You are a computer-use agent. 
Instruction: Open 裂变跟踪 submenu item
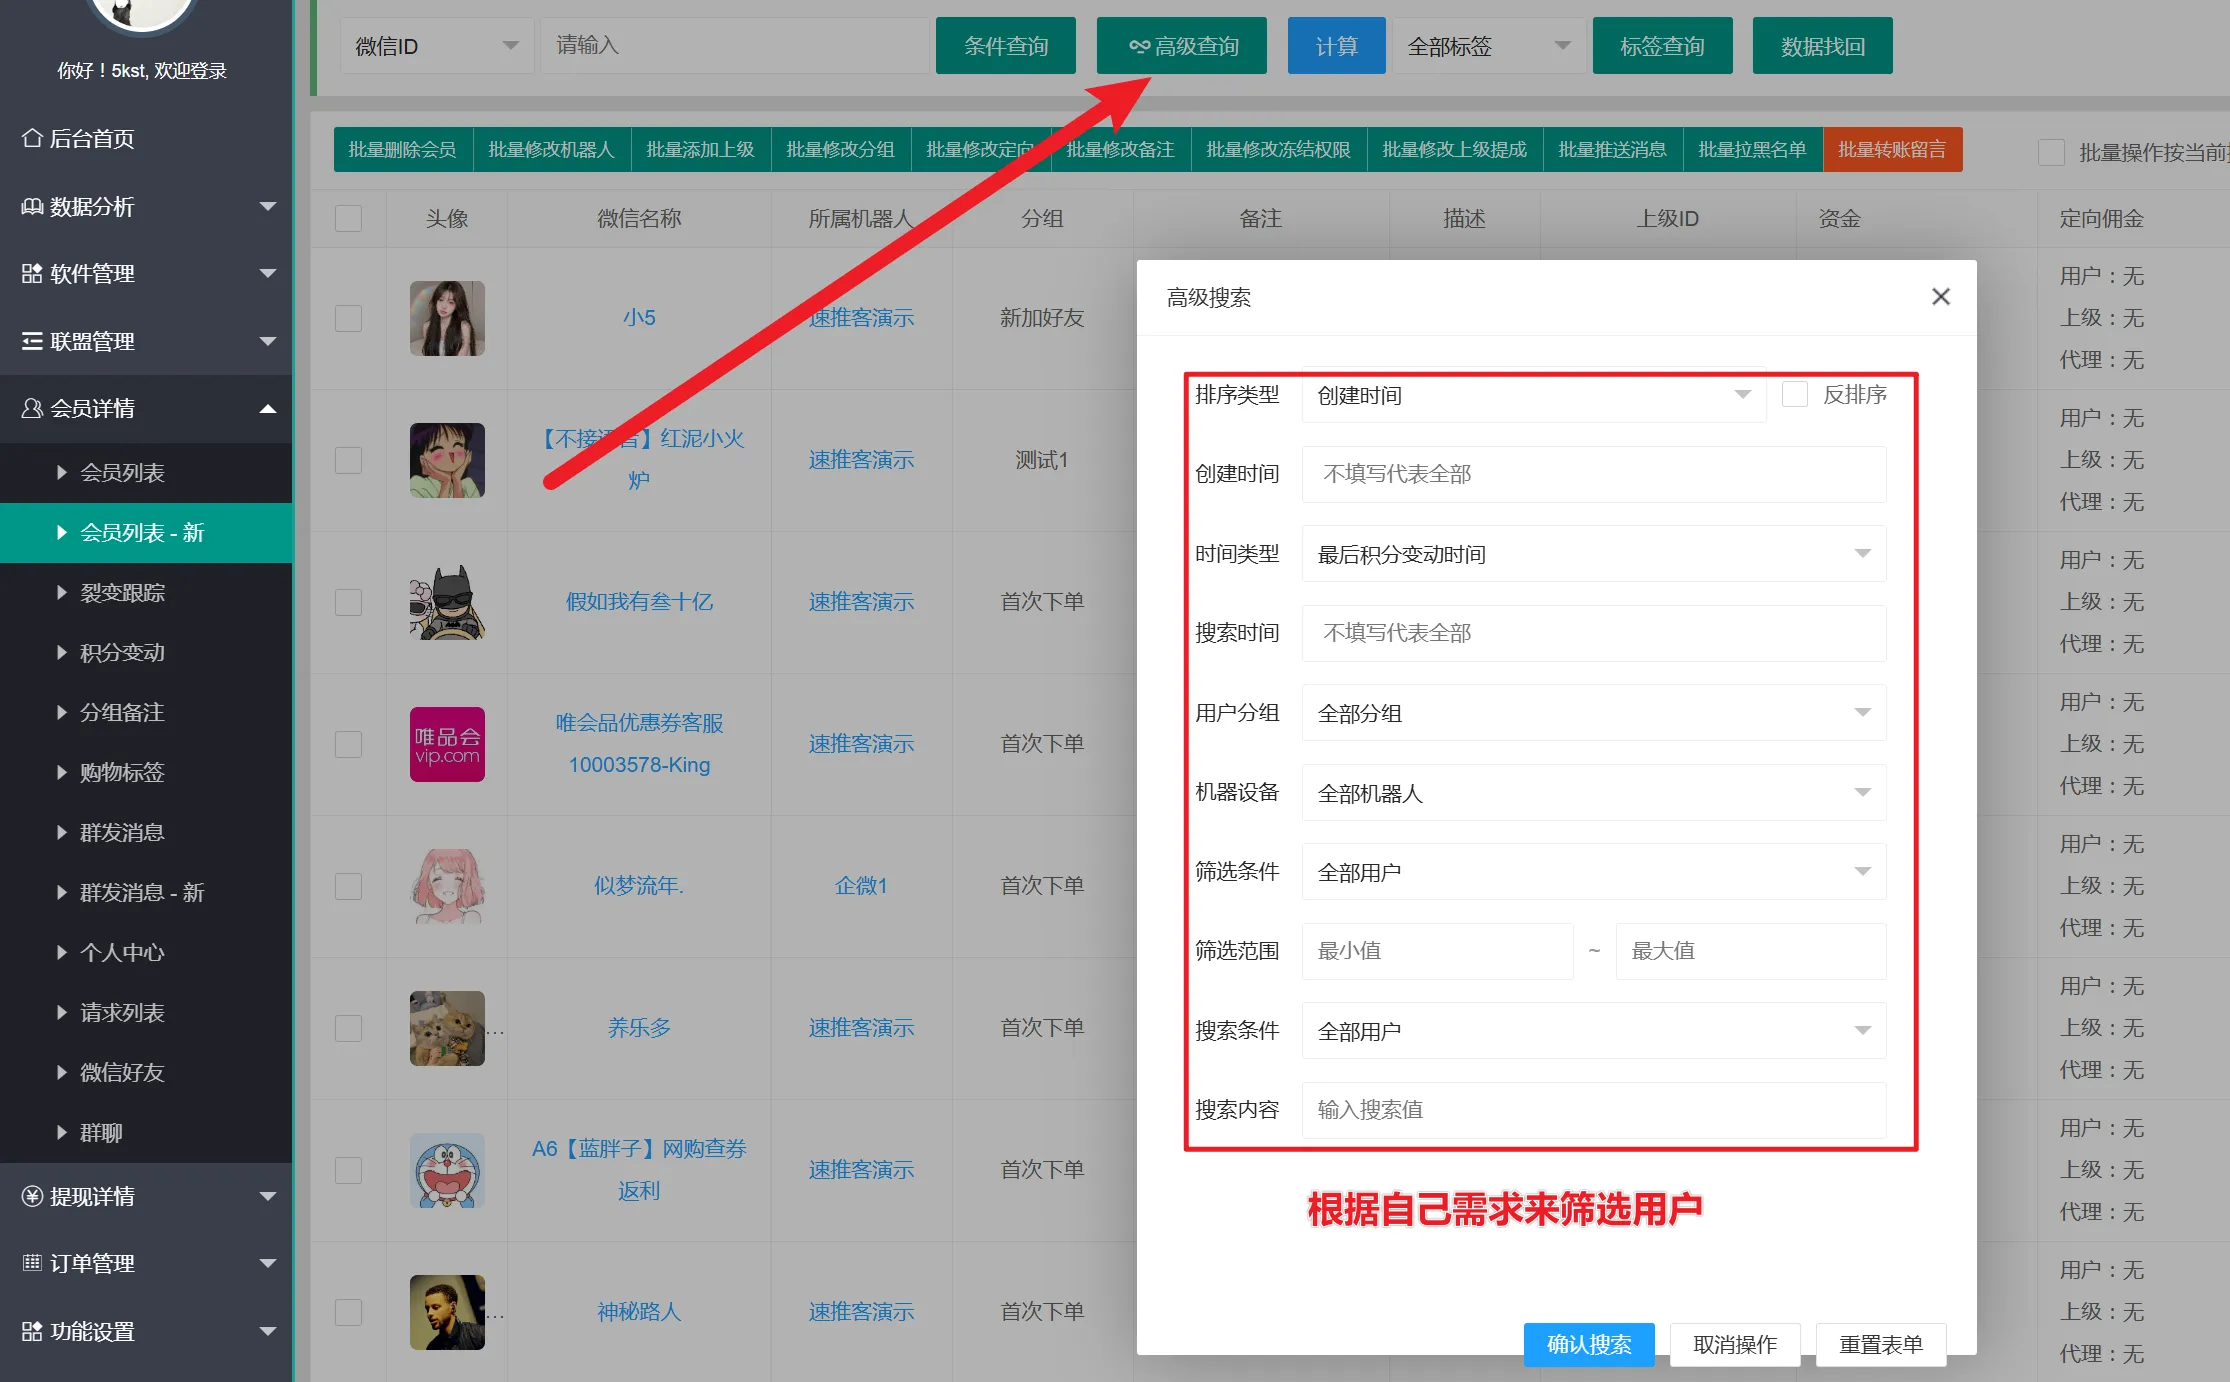(146, 593)
